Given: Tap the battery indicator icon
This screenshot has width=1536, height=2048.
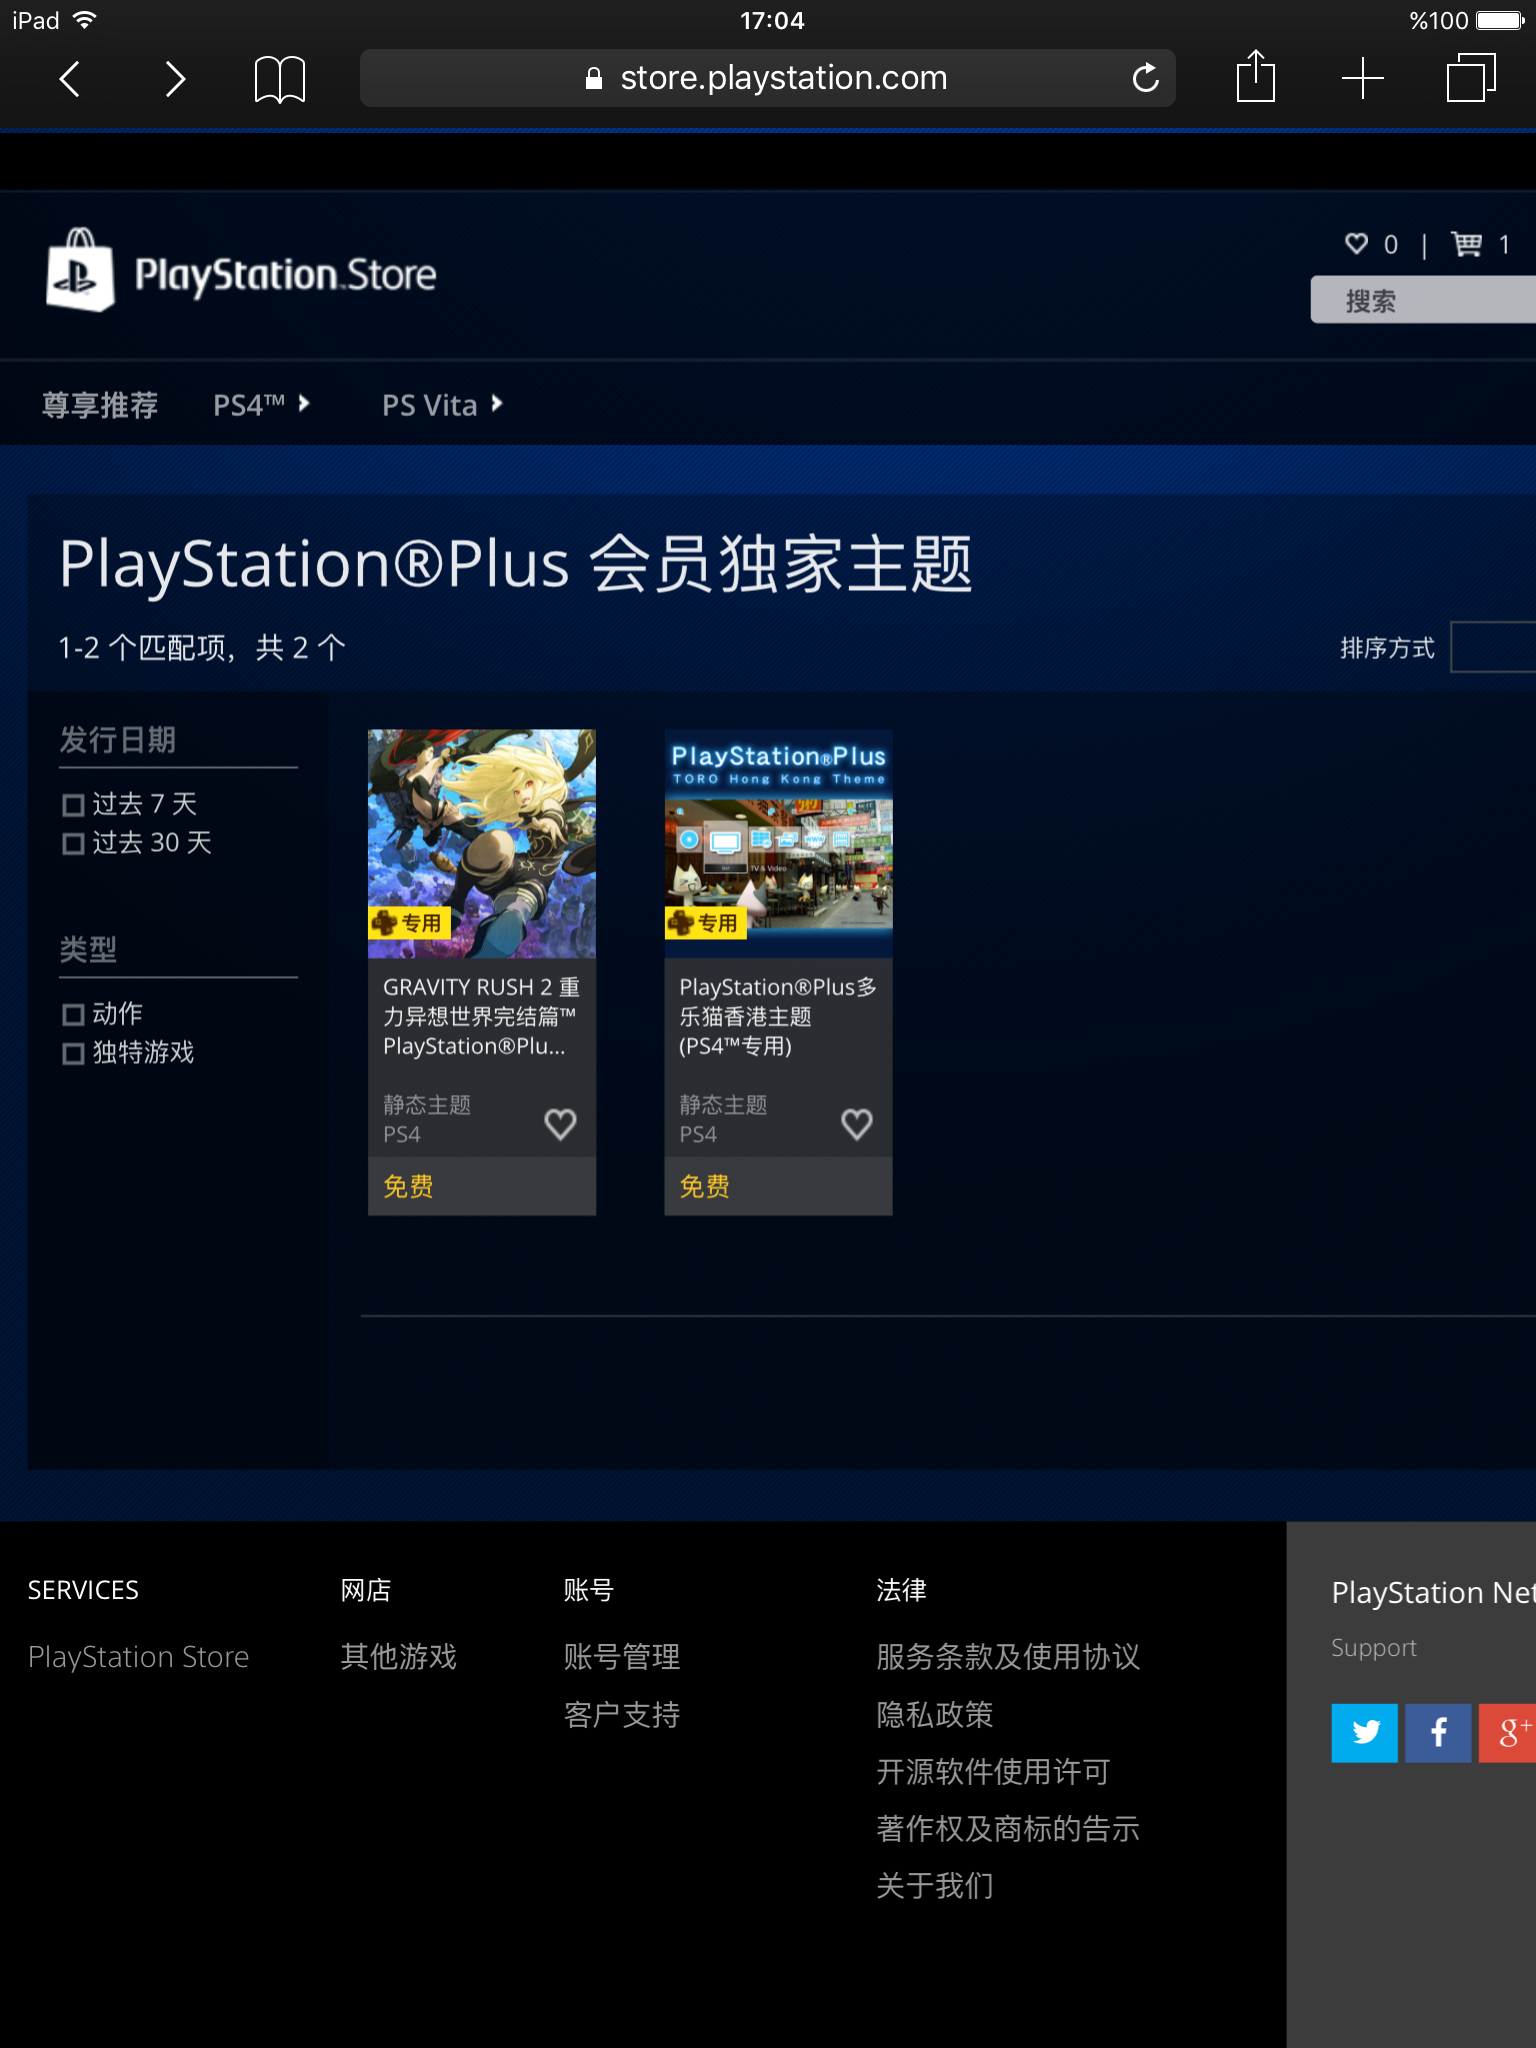Looking at the screenshot, I should tap(1501, 20).
